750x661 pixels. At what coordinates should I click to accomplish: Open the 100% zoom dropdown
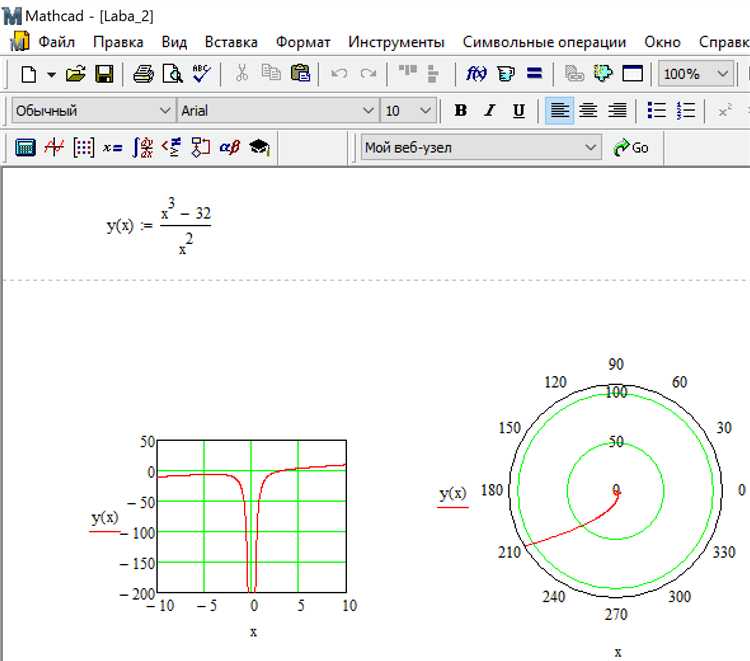pos(723,74)
